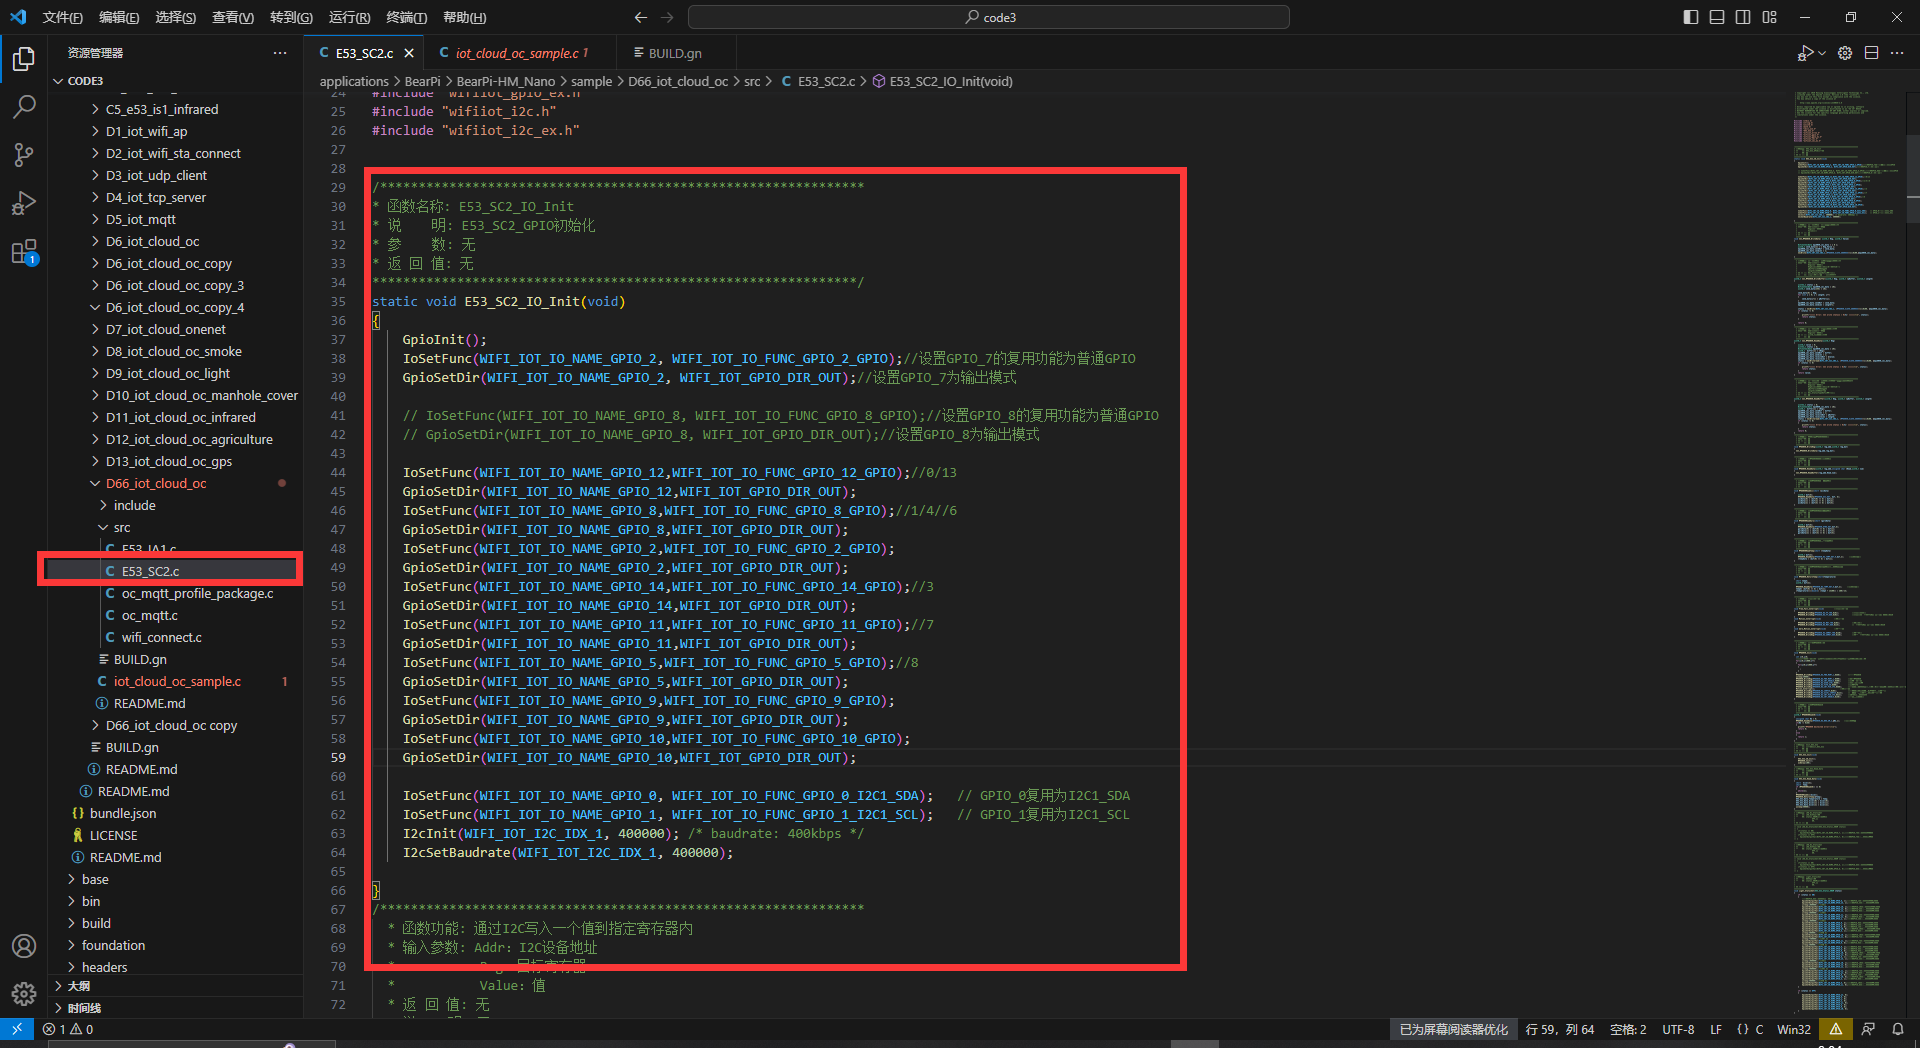Screen dimensions: 1920x1048
Task: Click the feedback icon beside the bell
Action: 1868,1029
